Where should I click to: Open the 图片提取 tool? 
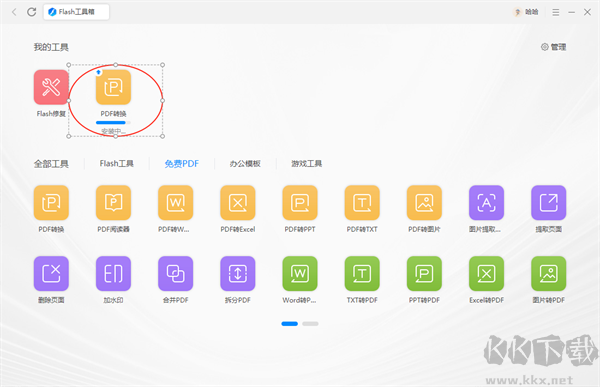486,203
